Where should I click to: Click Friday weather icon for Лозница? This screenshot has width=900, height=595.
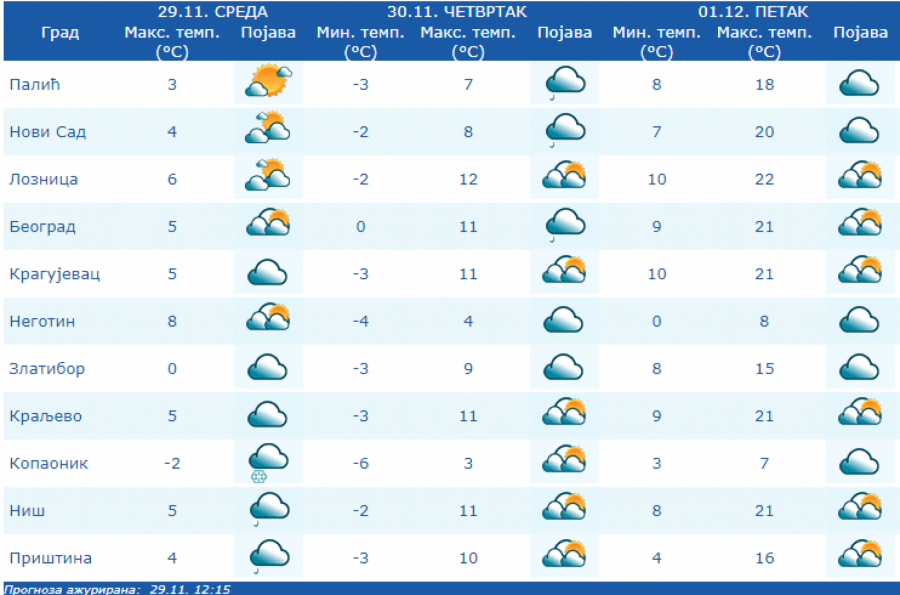(x=859, y=178)
